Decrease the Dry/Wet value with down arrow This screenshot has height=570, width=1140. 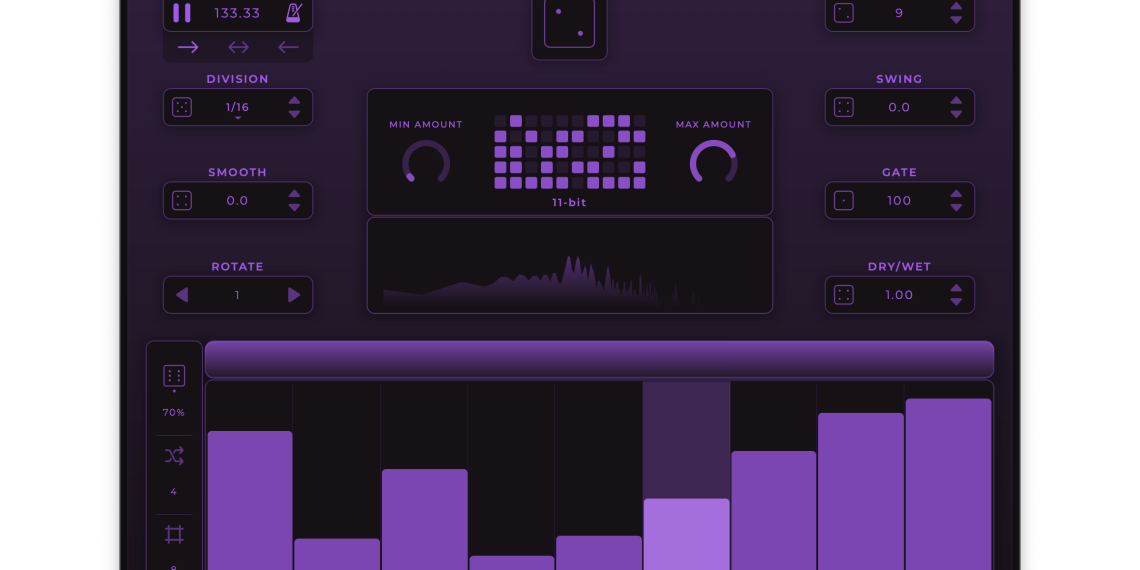coord(956,302)
